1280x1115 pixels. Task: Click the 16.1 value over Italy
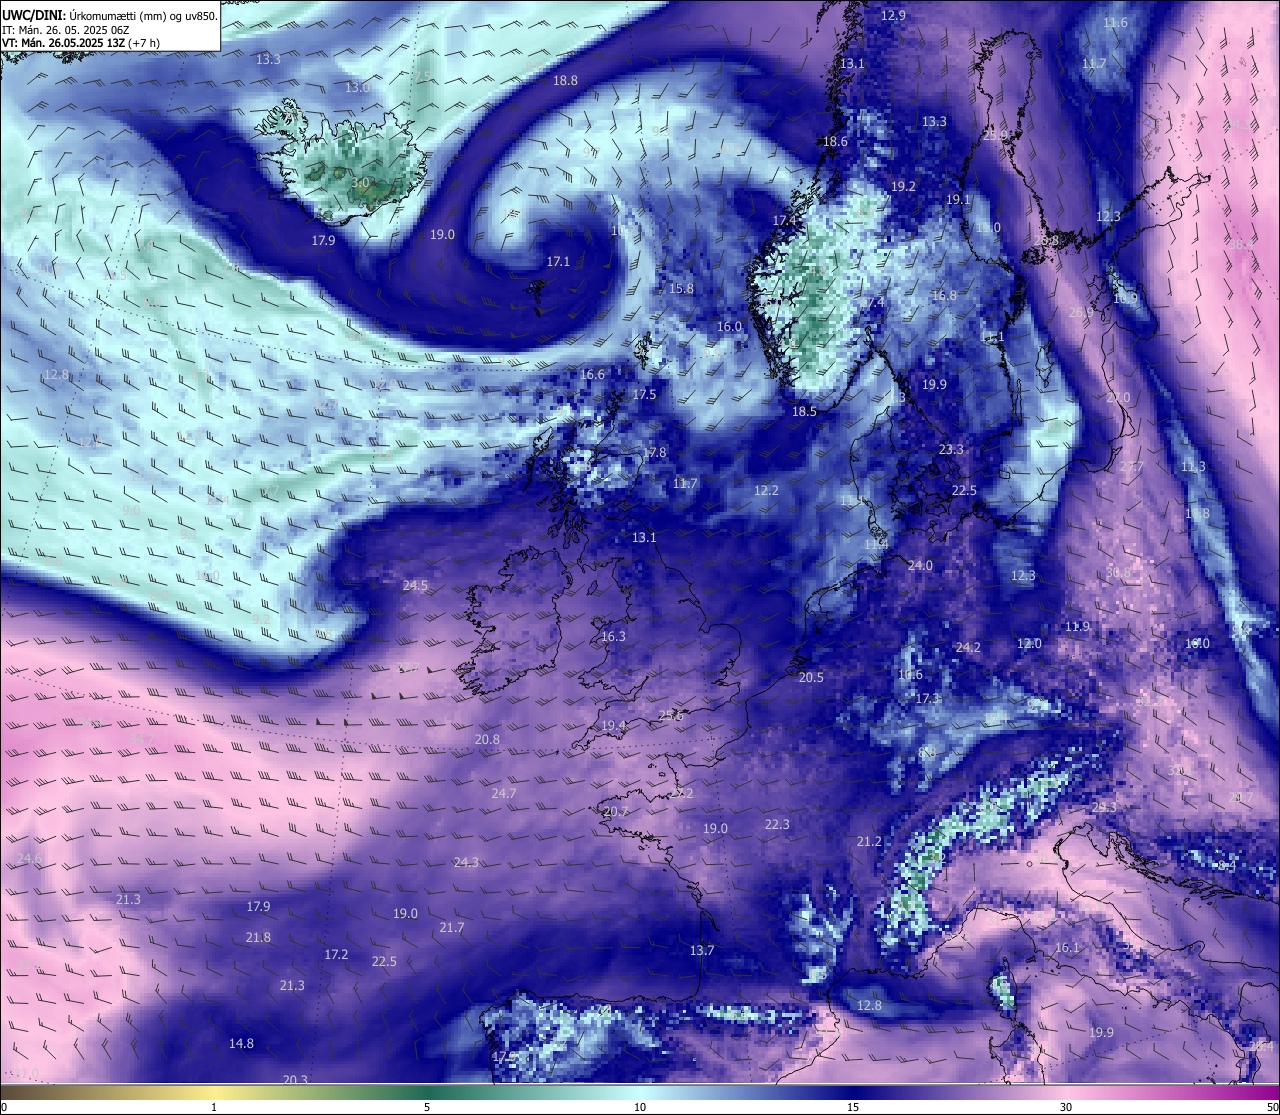tap(1067, 948)
